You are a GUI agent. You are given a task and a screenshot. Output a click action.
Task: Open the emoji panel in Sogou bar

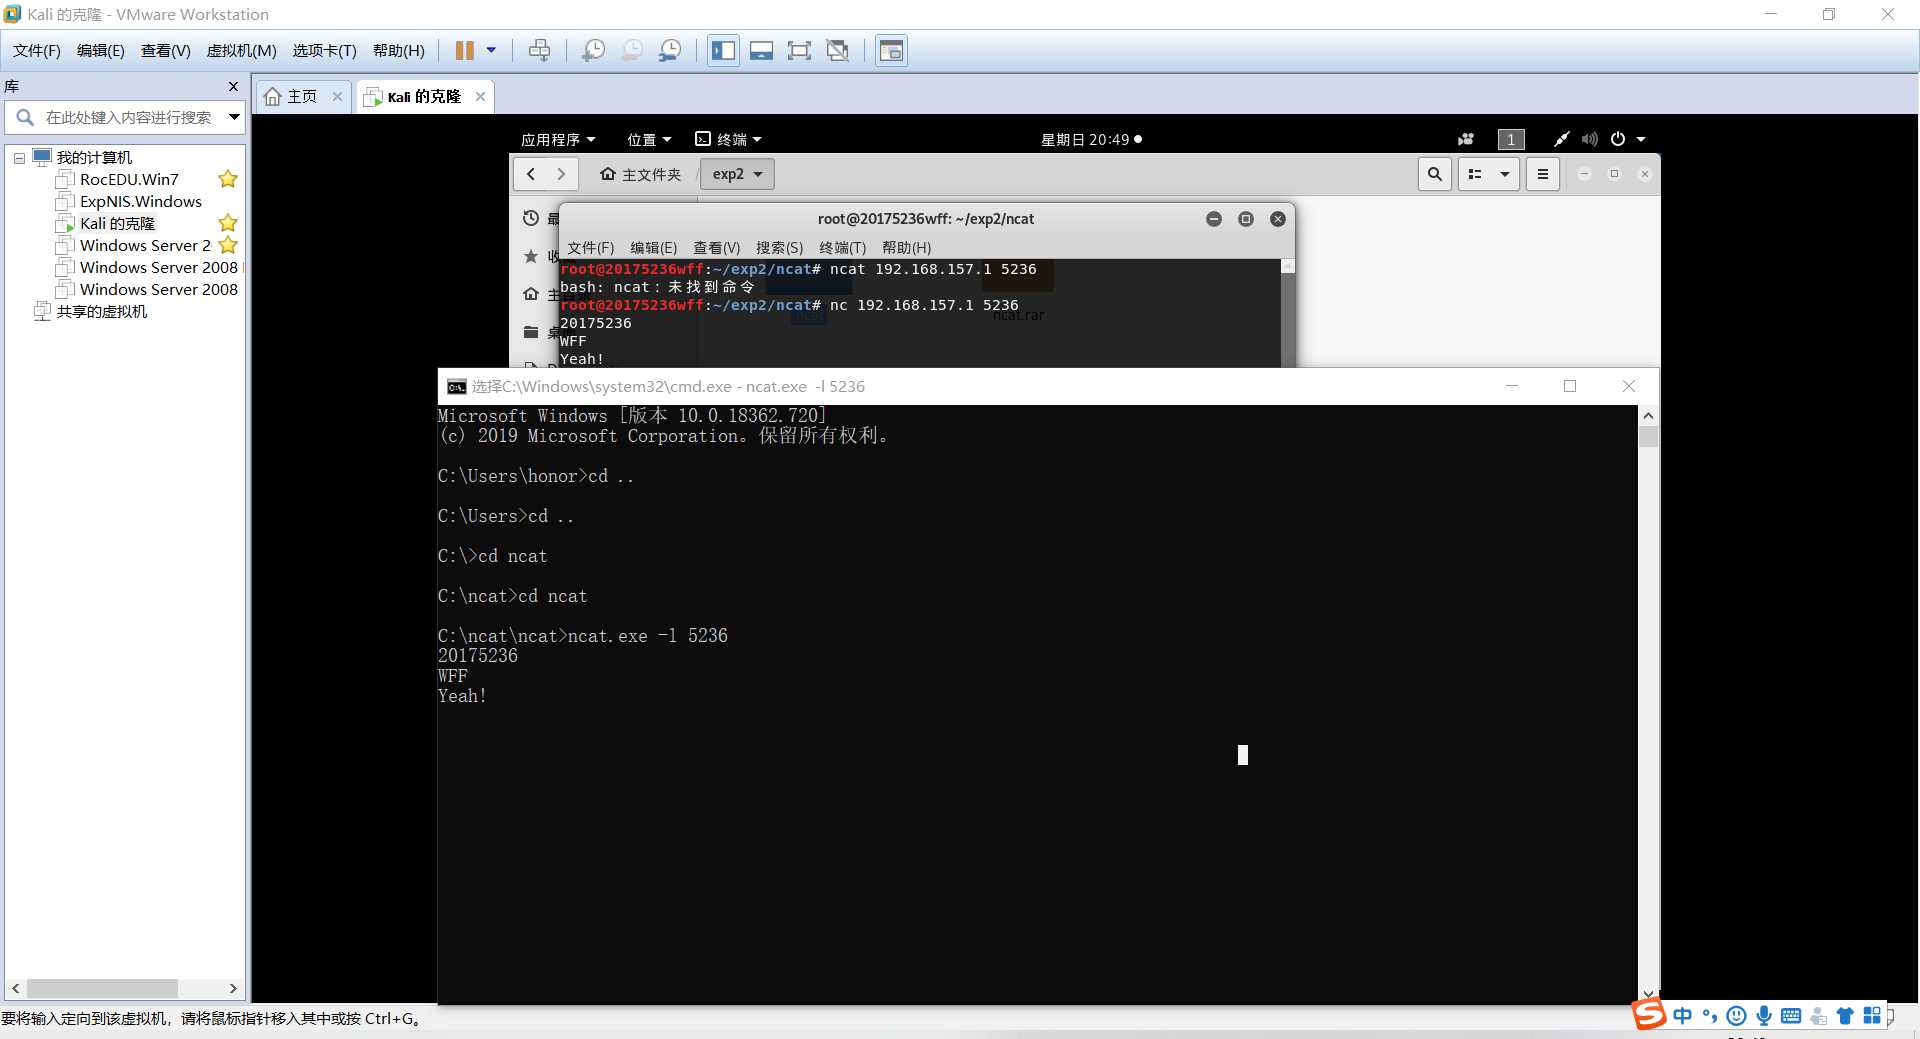click(x=1737, y=1016)
